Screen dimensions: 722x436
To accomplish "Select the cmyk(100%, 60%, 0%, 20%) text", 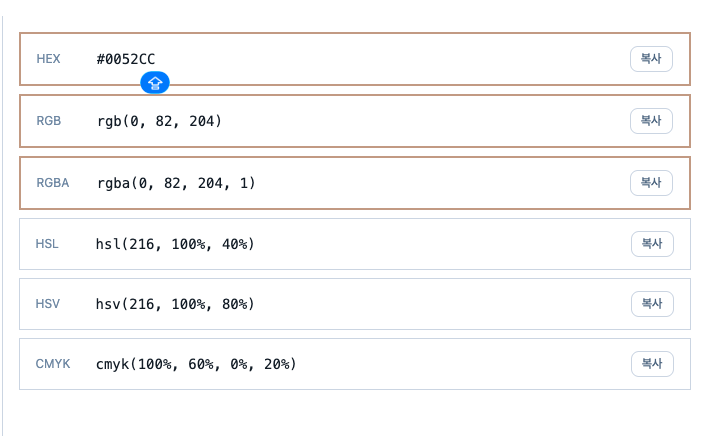I will click(196, 364).
